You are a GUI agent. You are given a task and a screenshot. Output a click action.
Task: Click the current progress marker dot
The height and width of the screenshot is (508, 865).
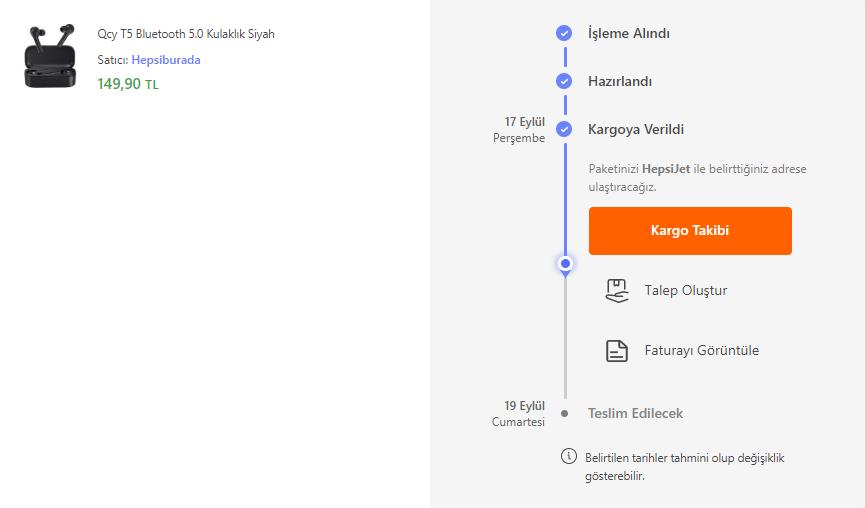(x=565, y=264)
